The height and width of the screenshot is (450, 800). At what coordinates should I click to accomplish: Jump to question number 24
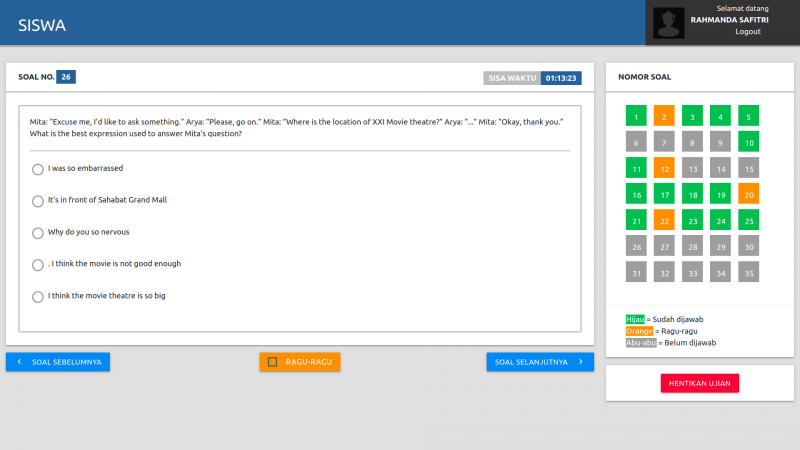click(720, 220)
